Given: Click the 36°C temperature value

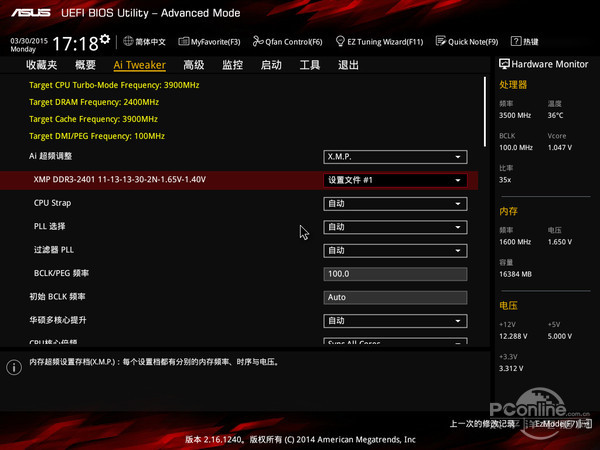Looking at the screenshot, I should pos(555,115).
